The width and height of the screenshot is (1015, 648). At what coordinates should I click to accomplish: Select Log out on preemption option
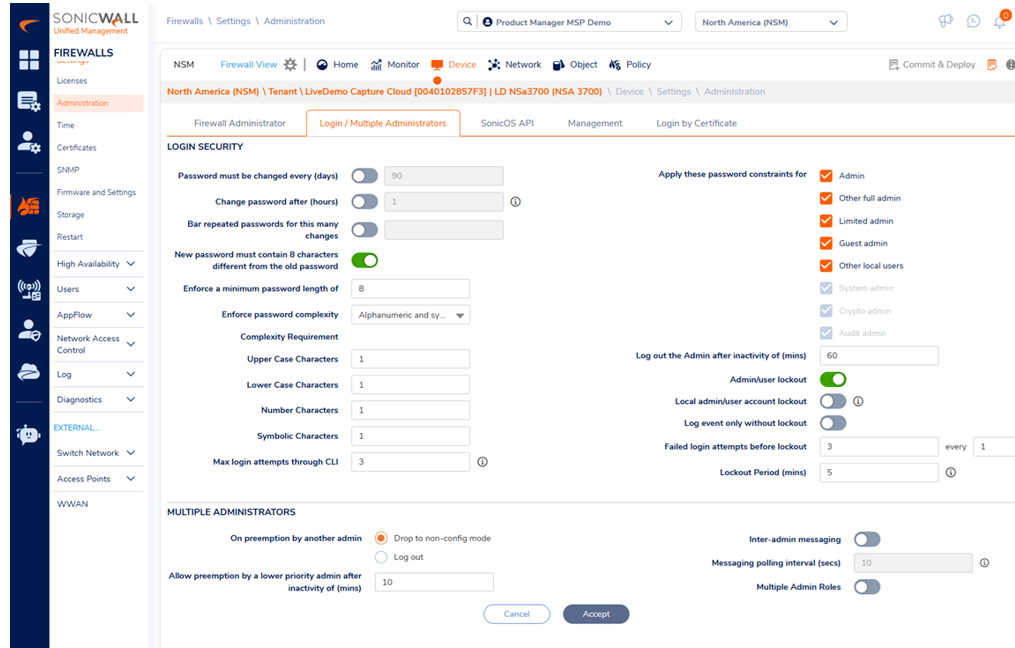click(x=381, y=557)
